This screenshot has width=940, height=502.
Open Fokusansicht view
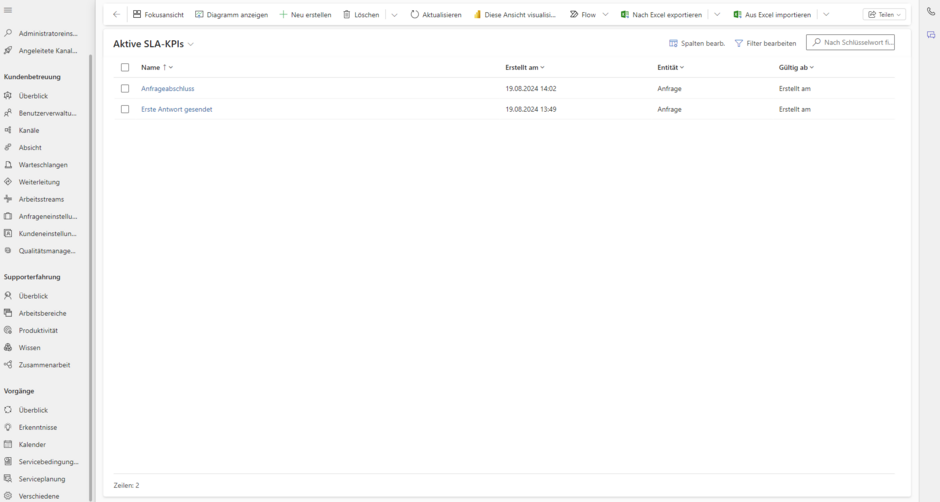click(x=158, y=15)
